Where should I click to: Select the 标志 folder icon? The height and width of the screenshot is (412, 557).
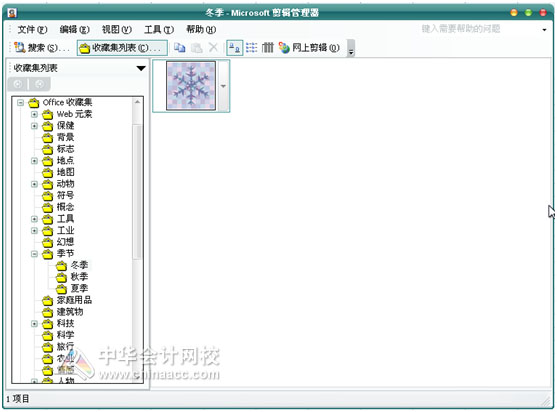click(48, 150)
